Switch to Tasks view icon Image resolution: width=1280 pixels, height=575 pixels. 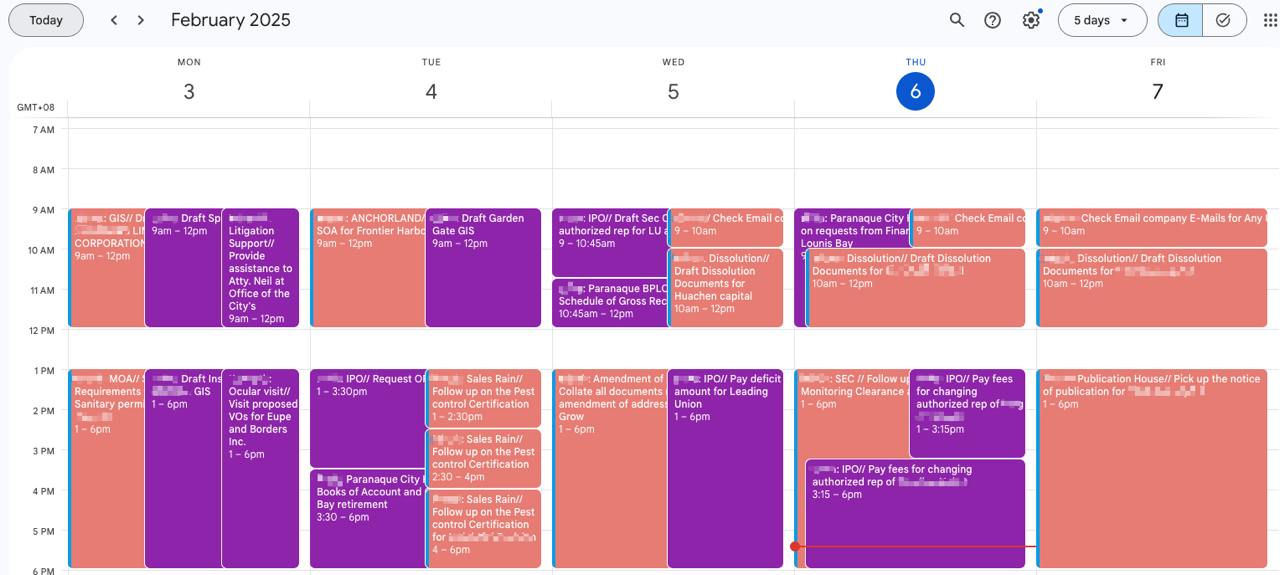click(x=1223, y=20)
